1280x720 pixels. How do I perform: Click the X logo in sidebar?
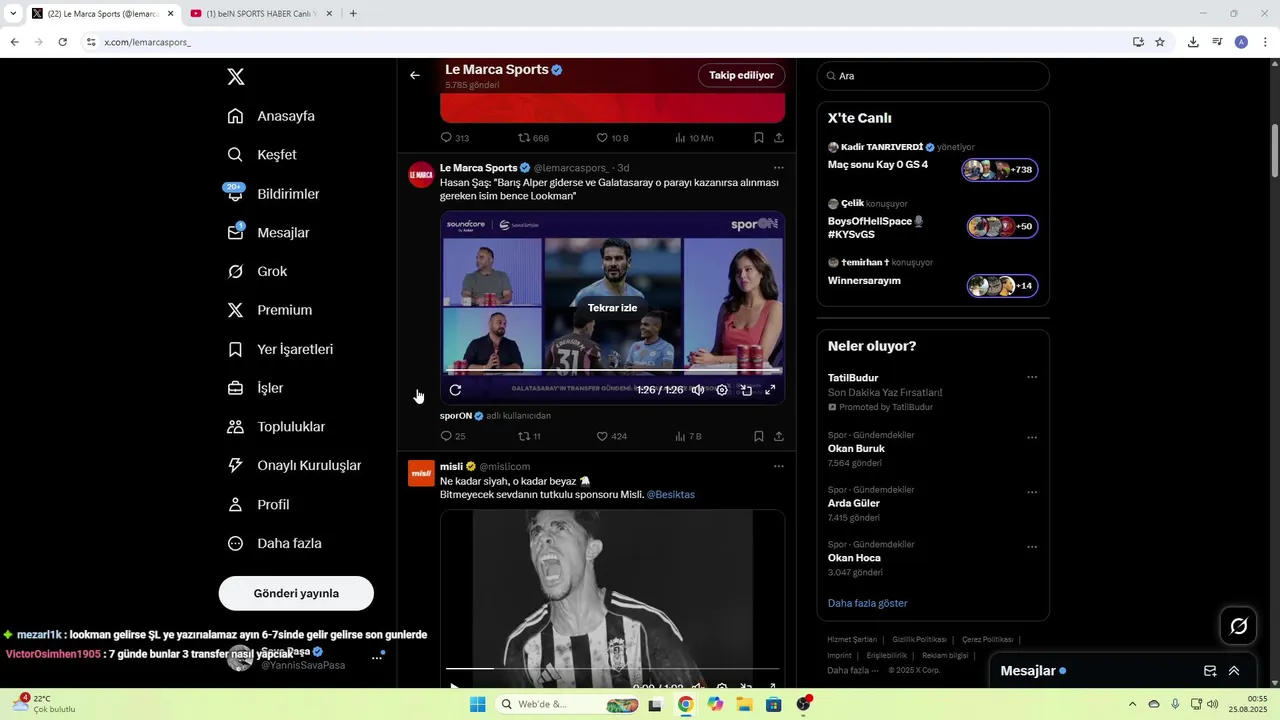click(x=235, y=77)
